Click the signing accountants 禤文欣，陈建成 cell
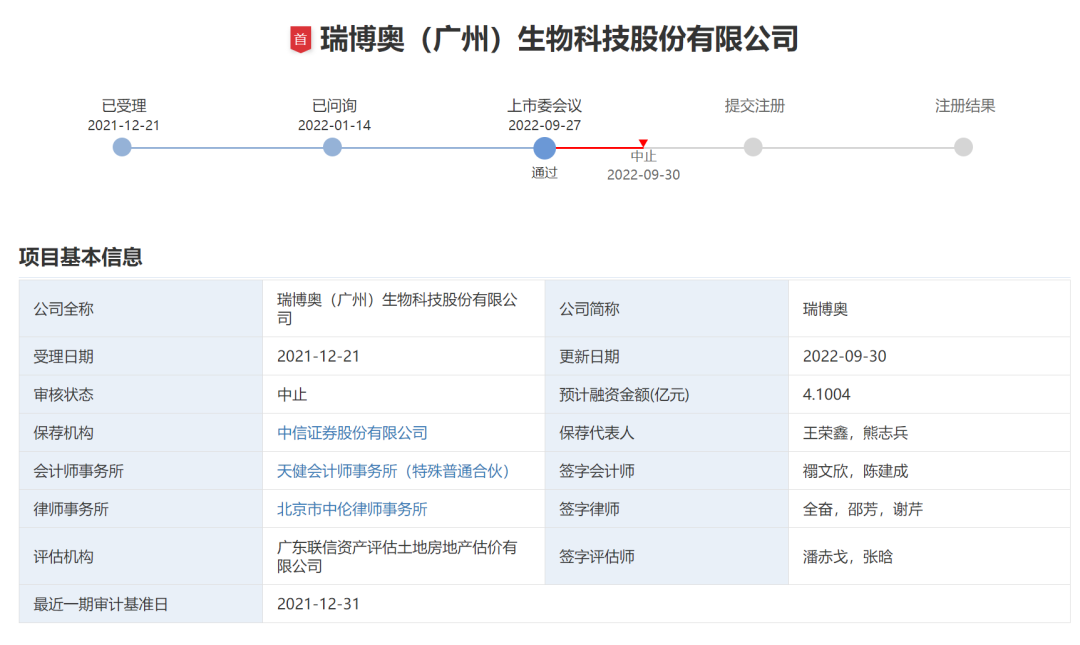The image size is (1080, 645). pos(855,471)
